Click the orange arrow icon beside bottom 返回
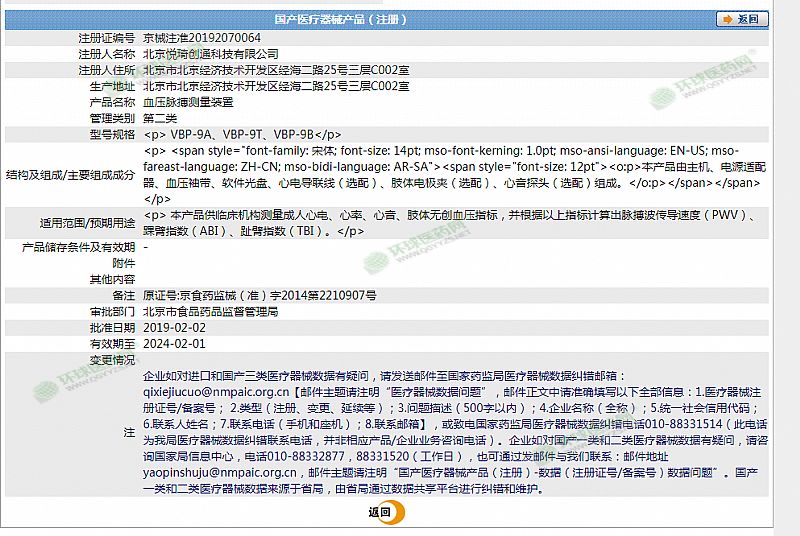 point(397,512)
